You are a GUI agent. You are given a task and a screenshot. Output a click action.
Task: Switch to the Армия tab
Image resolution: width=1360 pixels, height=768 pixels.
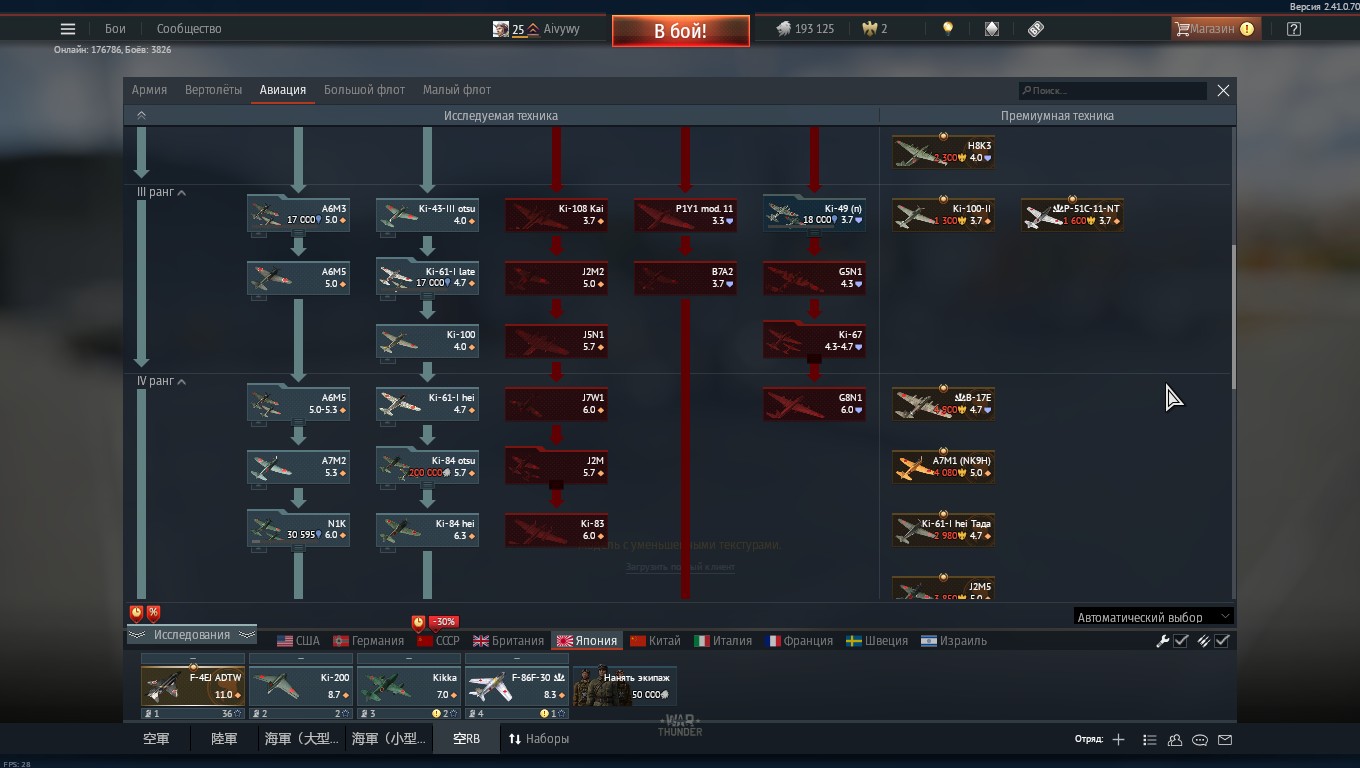point(149,90)
